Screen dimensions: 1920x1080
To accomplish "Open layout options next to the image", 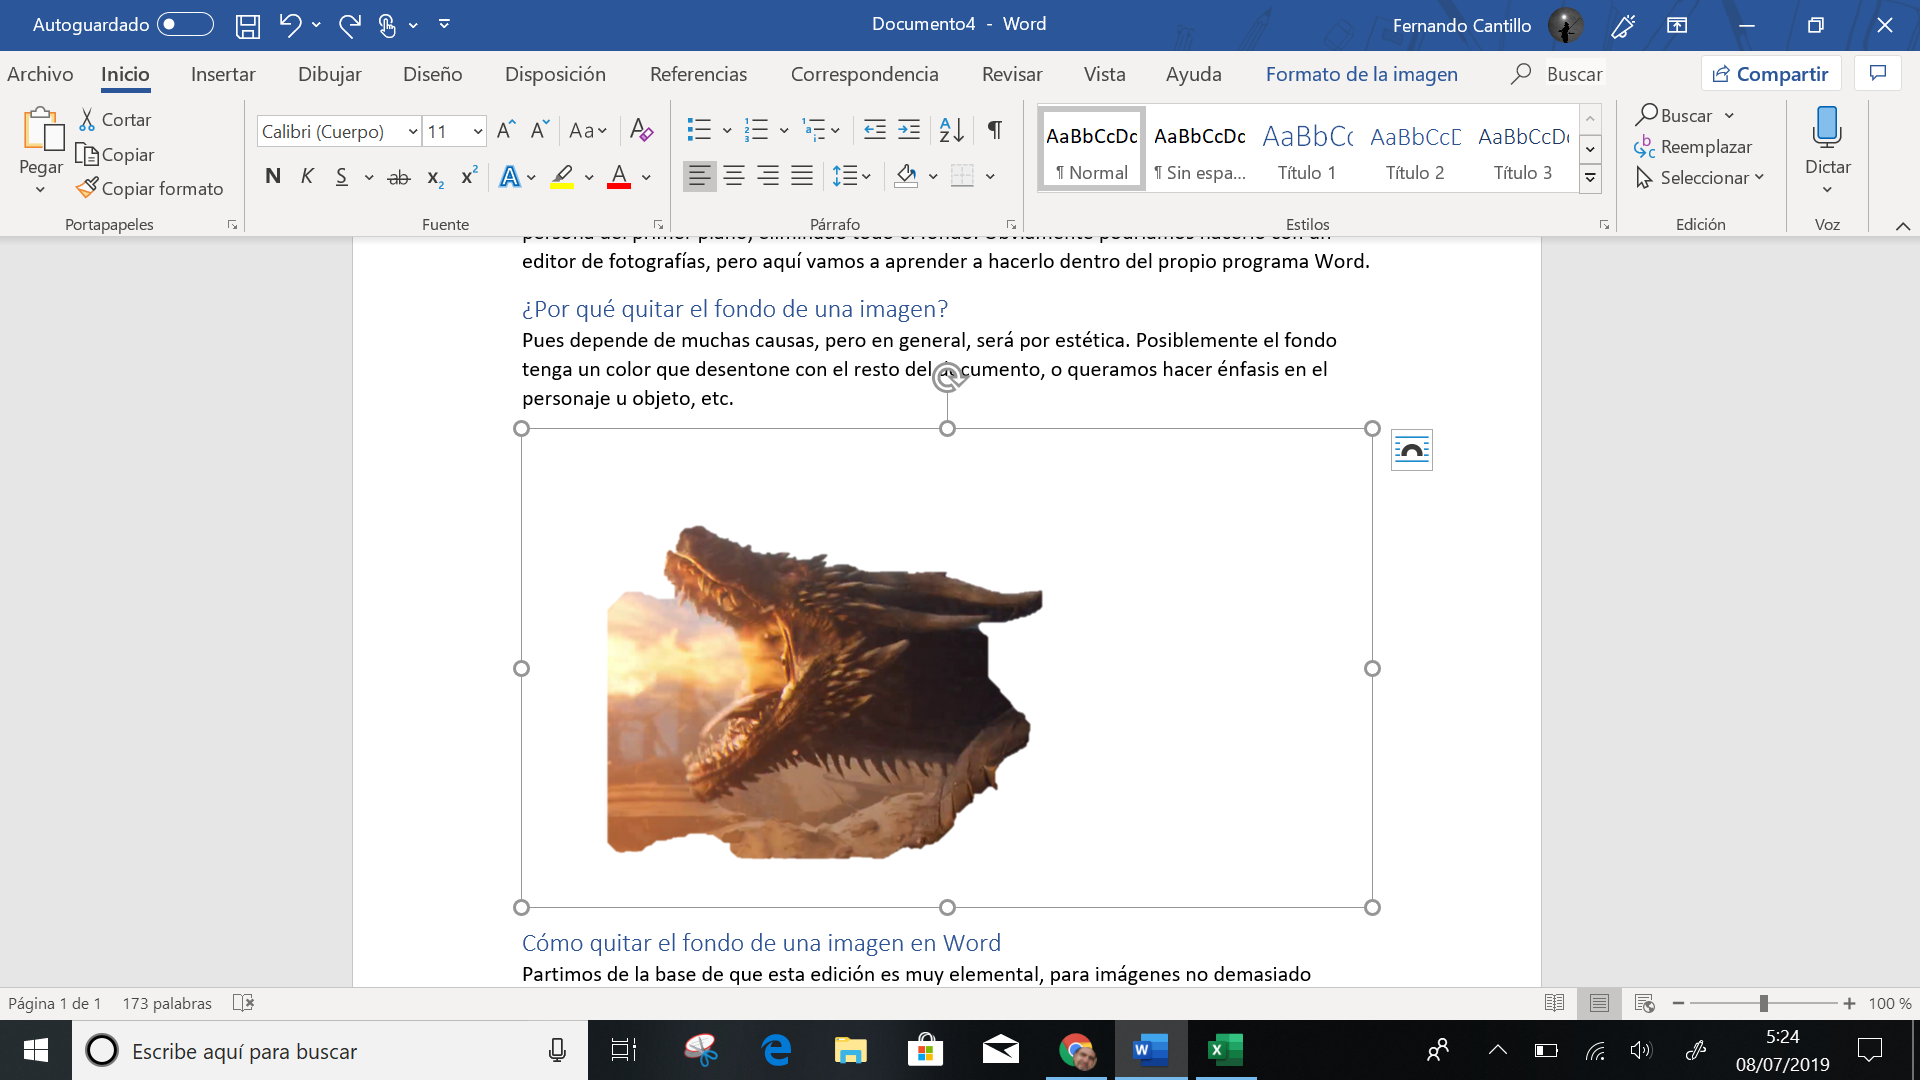I will [1411, 450].
